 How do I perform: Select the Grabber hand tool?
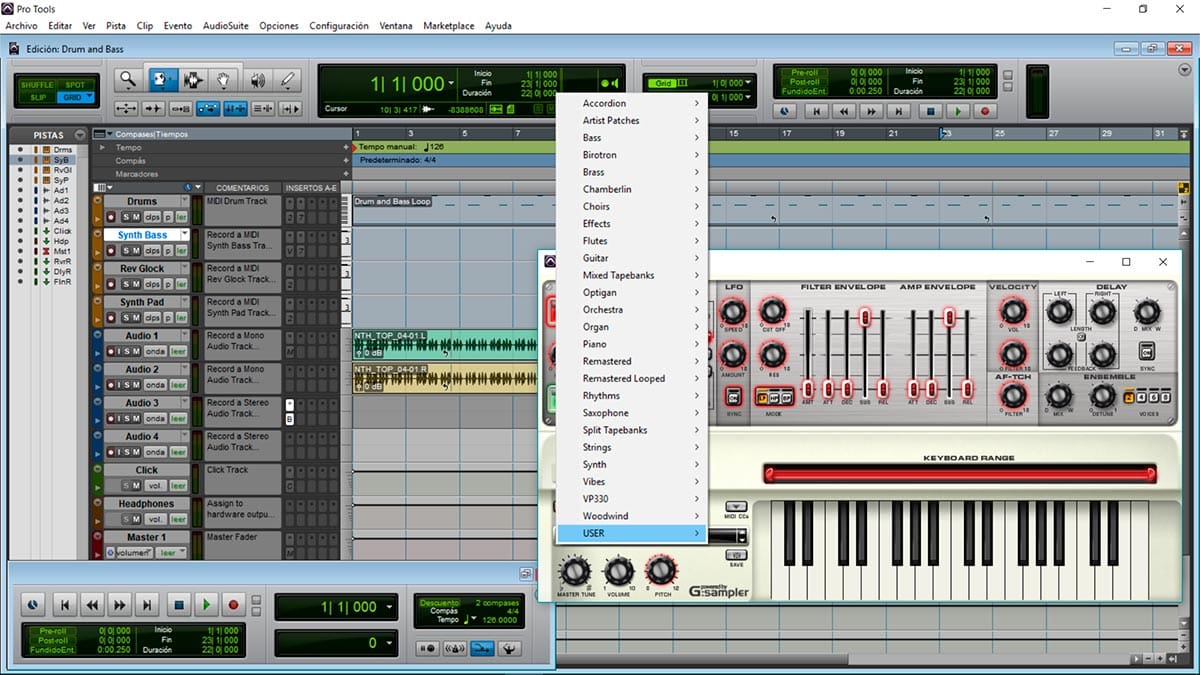tap(225, 81)
